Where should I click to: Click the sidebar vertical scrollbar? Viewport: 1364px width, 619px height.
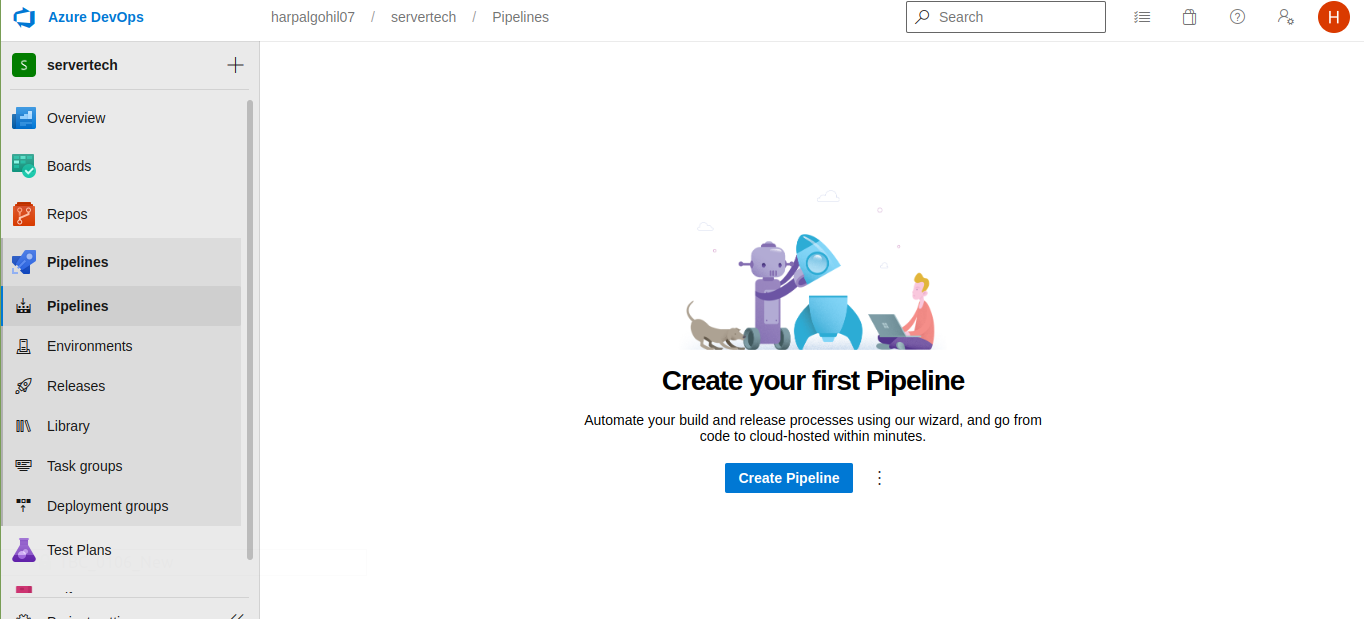[x=250, y=330]
